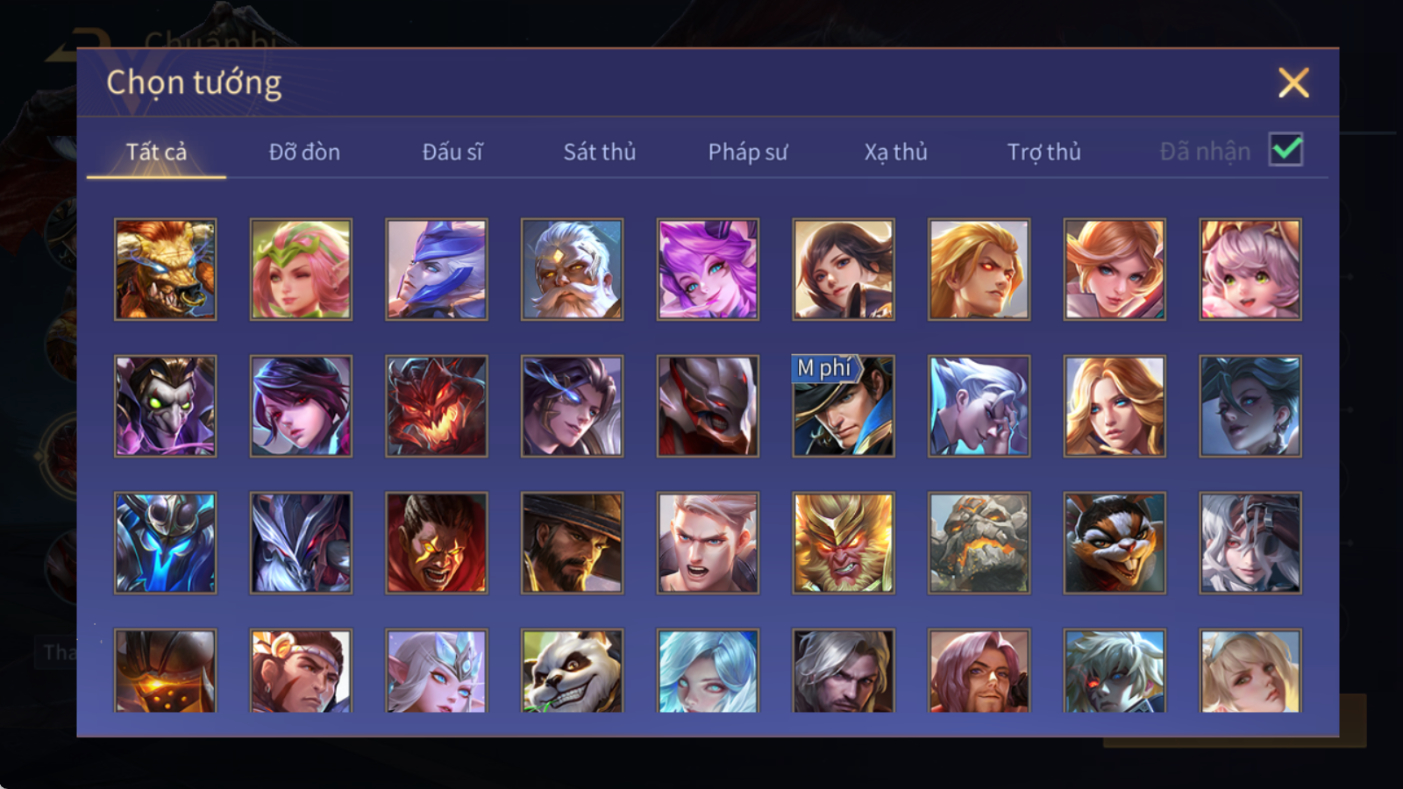Select the golden bull hero portrait

pos(165,270)
